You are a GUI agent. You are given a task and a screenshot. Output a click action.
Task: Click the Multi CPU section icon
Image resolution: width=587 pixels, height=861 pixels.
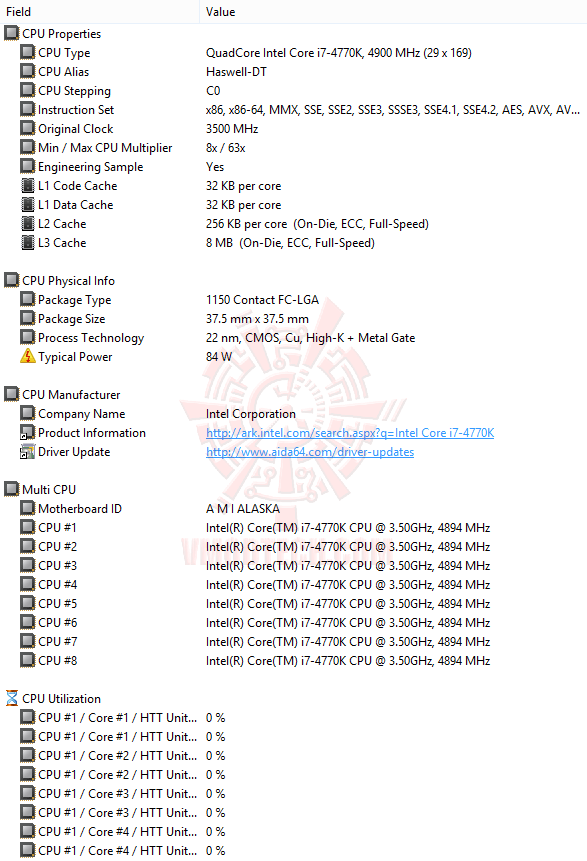[x=12, y=489]
